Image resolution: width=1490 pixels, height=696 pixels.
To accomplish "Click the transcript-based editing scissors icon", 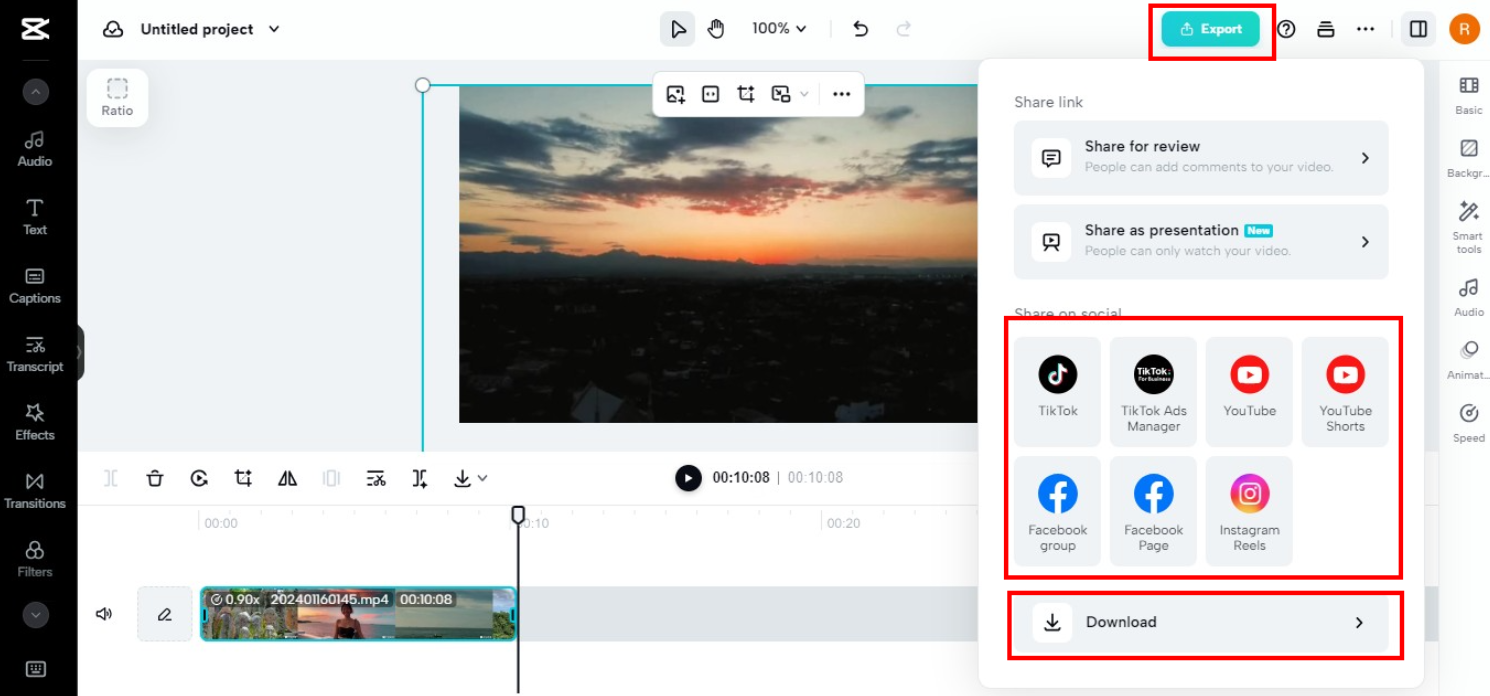I will pos(376,478).
